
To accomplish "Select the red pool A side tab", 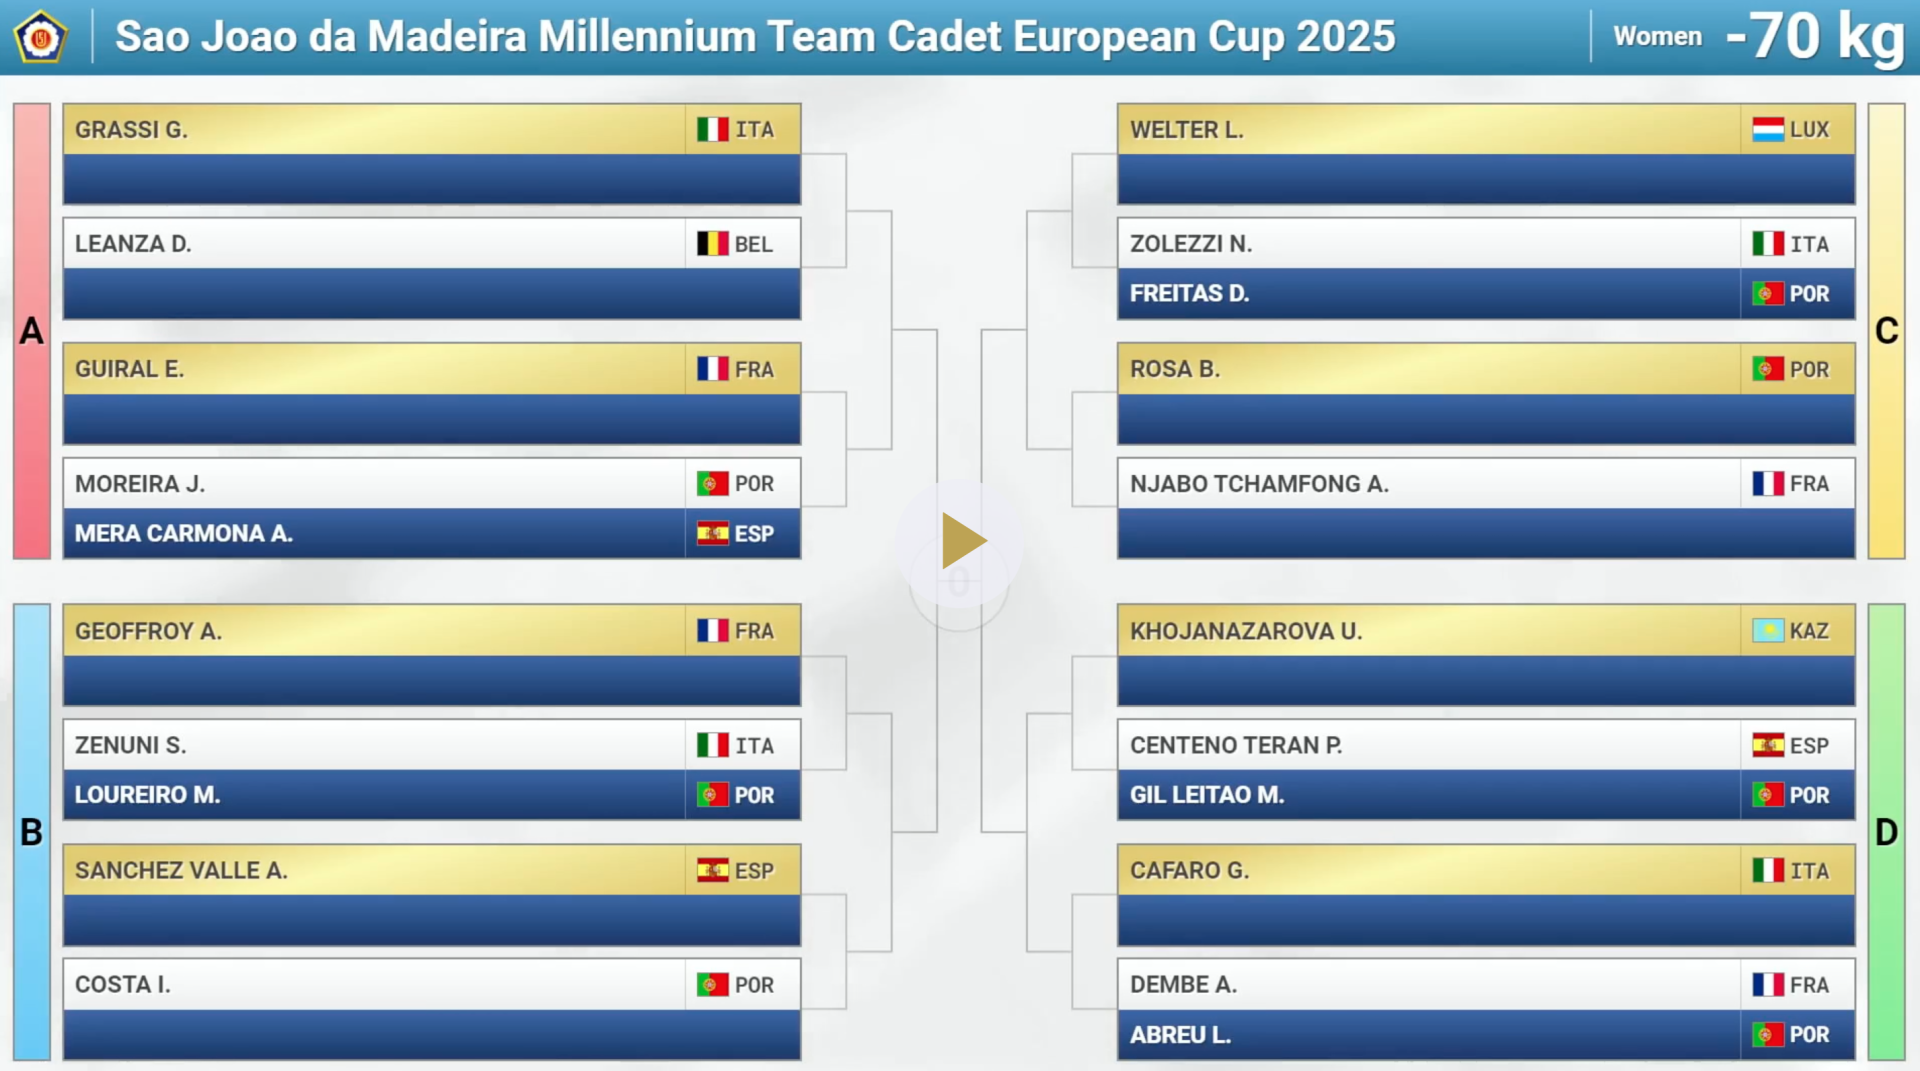I will click(32, 331).
